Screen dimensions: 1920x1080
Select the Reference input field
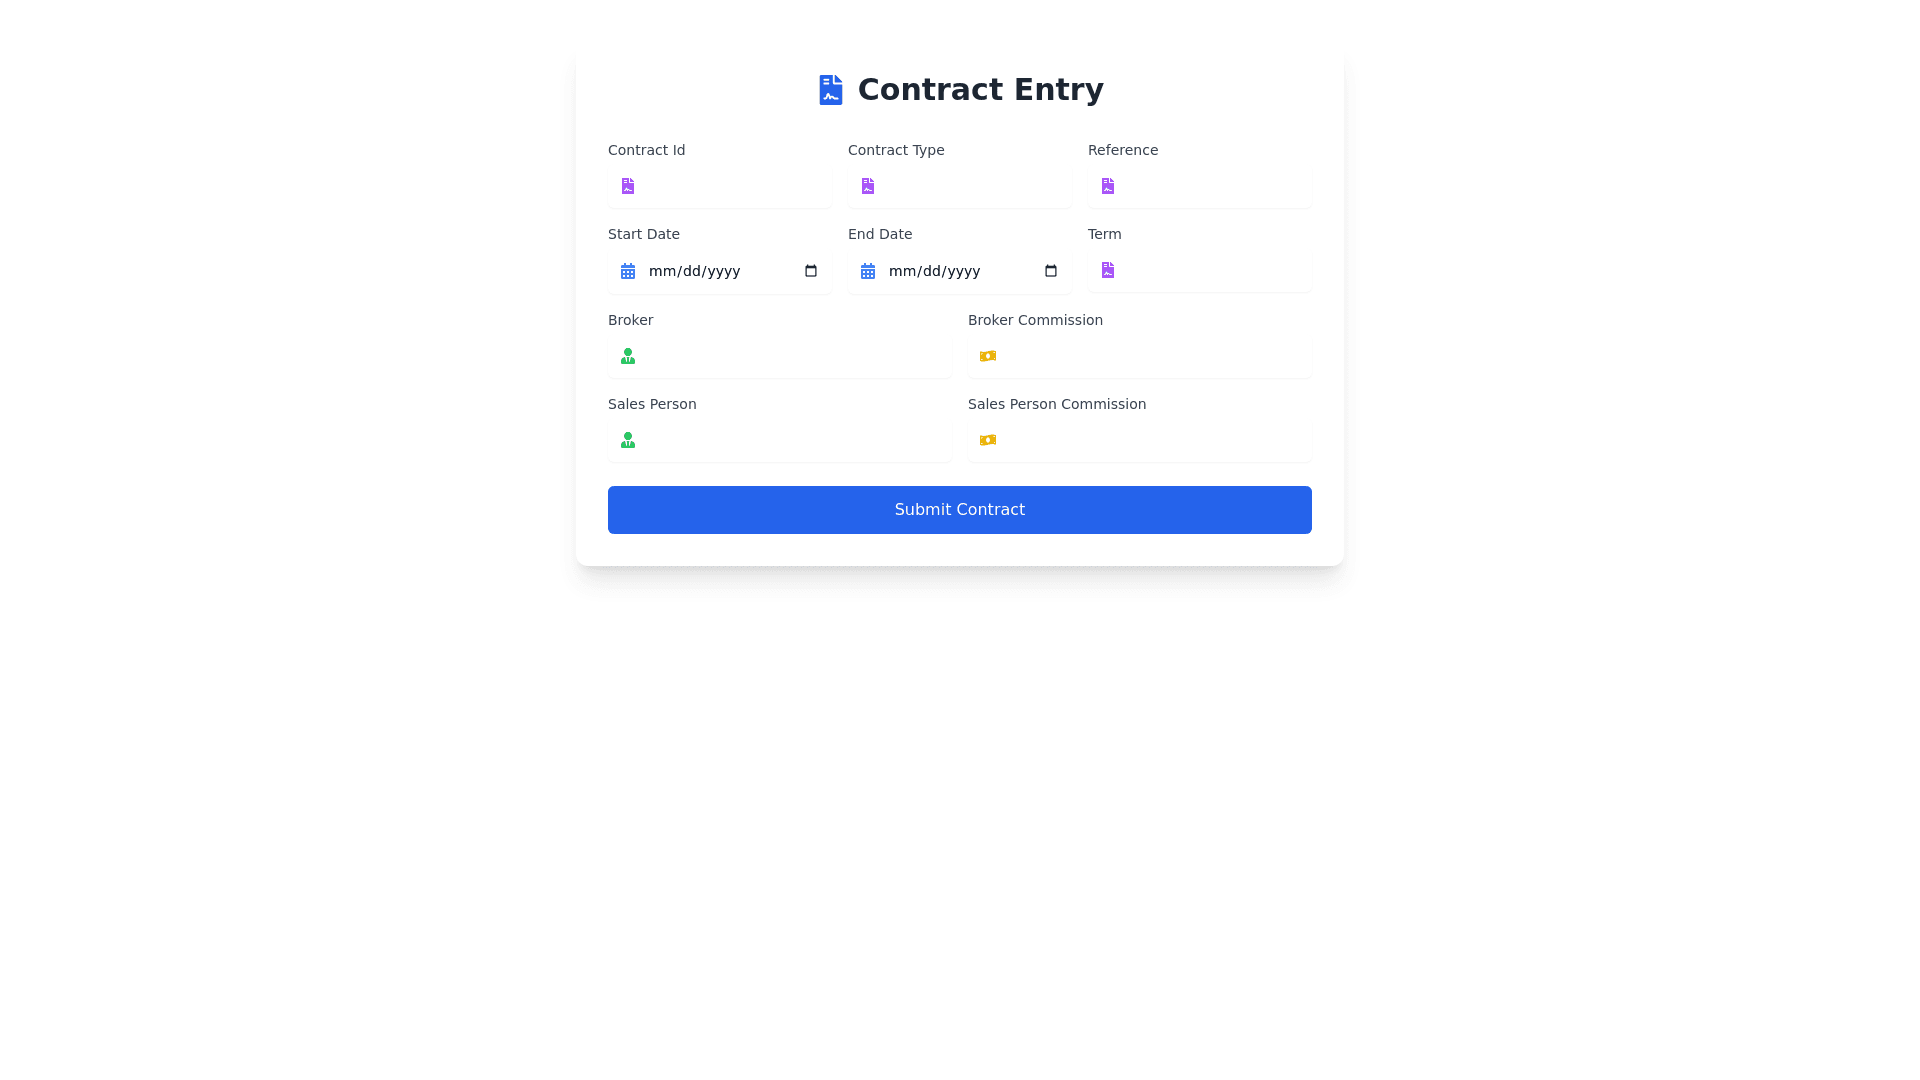(1215, 186)
